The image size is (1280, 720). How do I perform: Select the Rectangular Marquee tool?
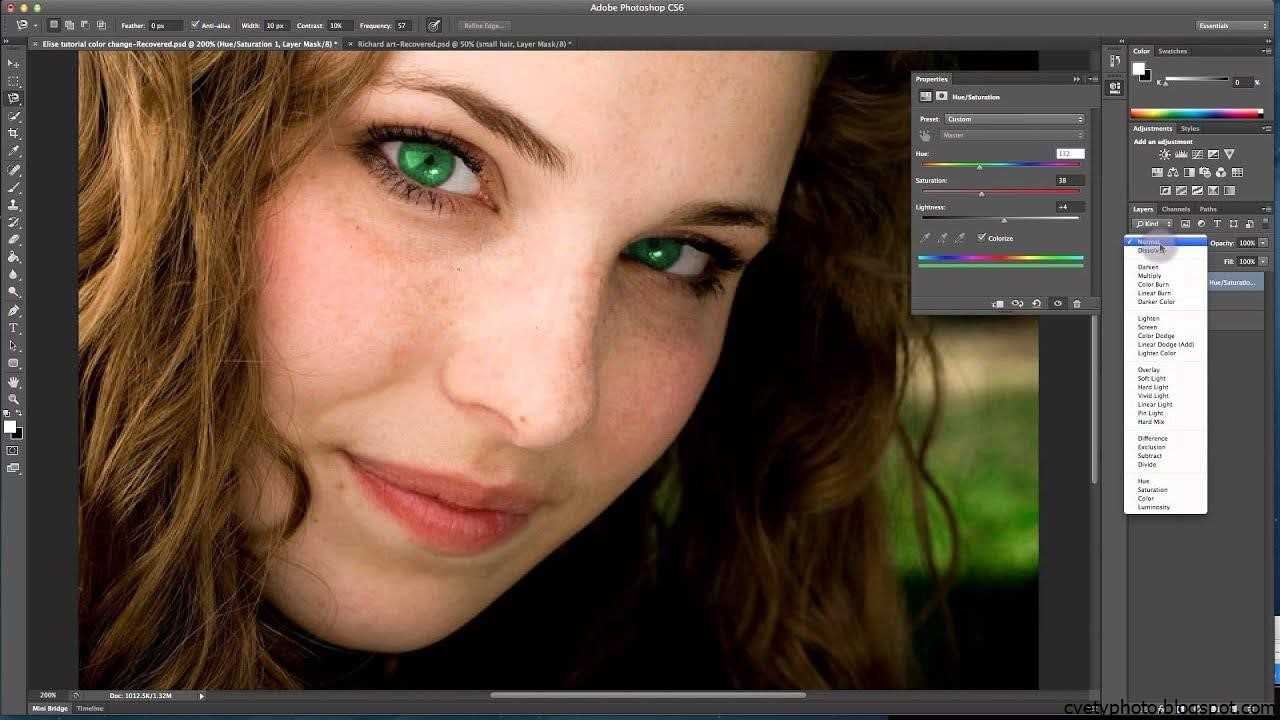tap(14, 81)
